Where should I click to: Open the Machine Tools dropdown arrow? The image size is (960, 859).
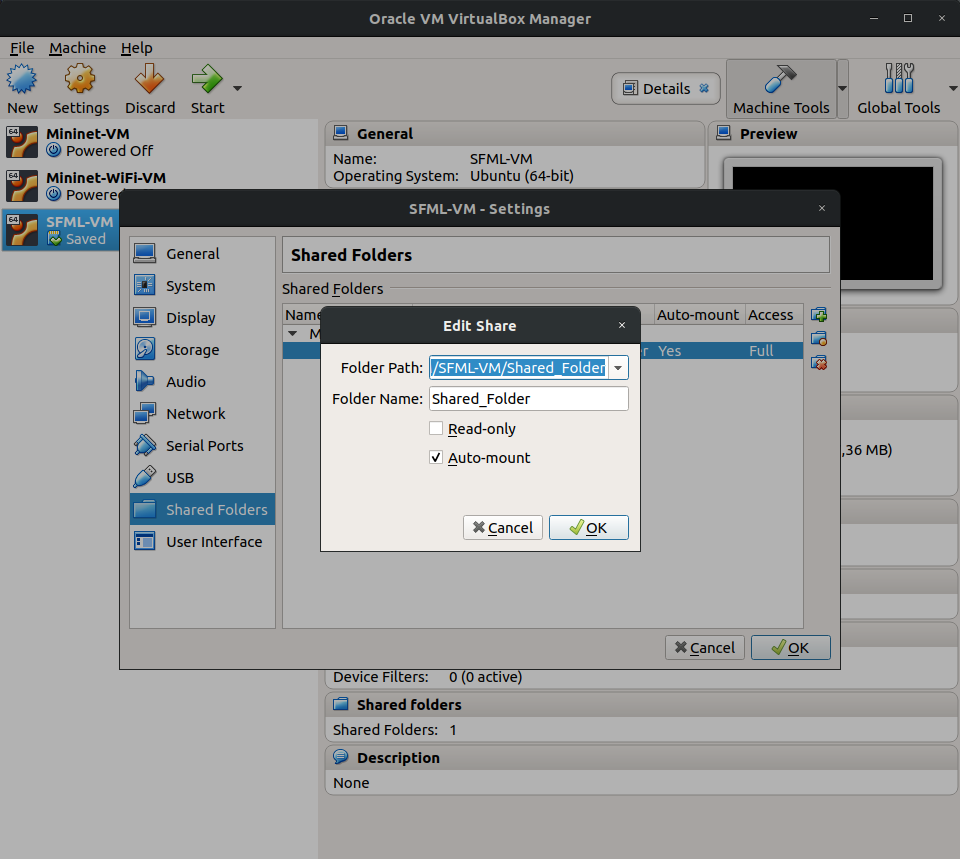point(843,88)
